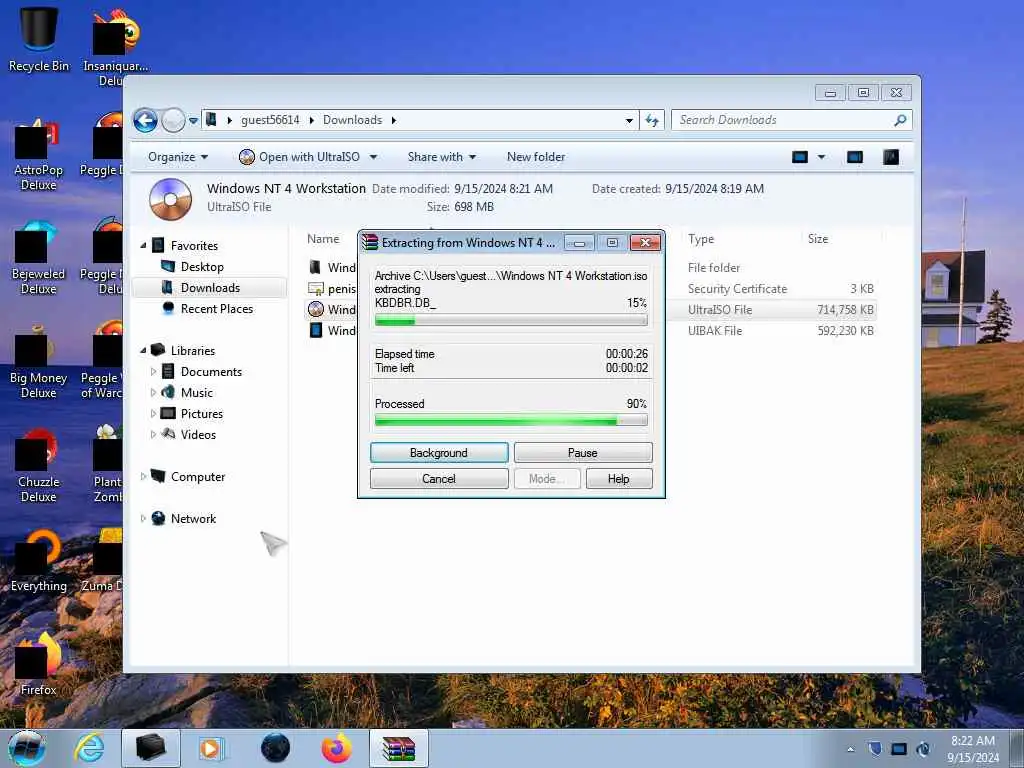This screenshot has width=1024, height=768.
Task: Collapse the Favorites group
Action: coord(144,246)
